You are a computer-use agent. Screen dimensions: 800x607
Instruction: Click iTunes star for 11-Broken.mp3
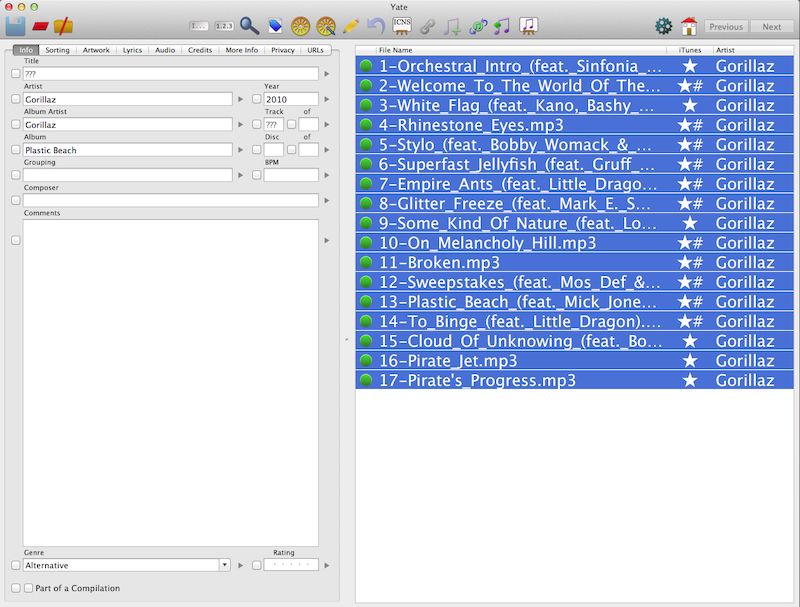click(690, 262)
